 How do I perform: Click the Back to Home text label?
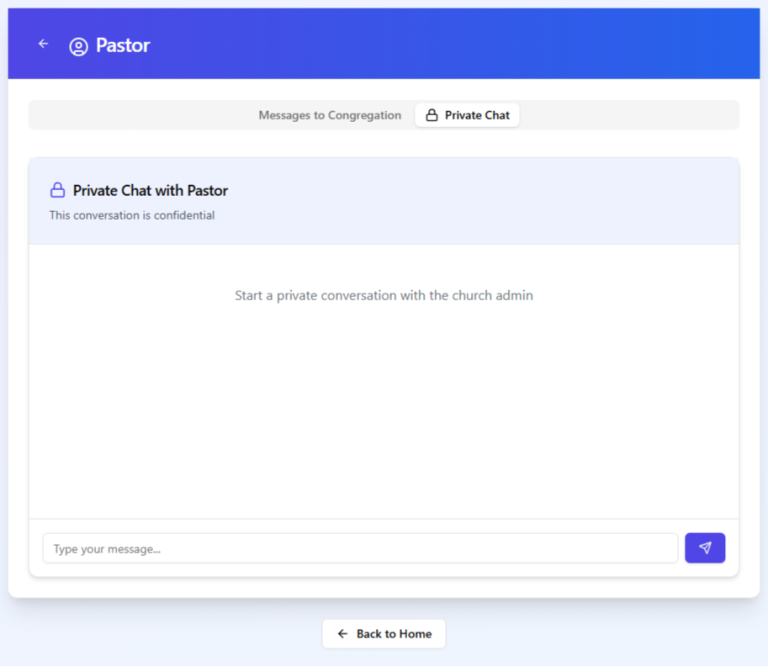[x=394, y=634]
